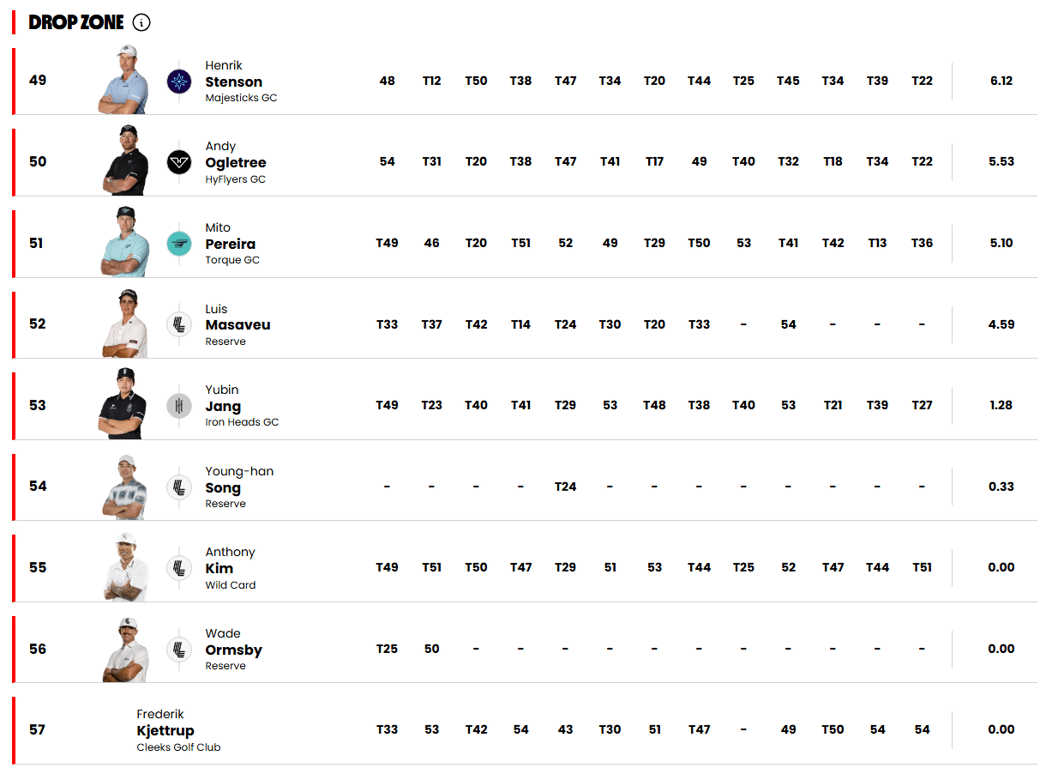This screenshot has height=768, width=1064.
Task: Click Wade Ormsby's player photo
Action: point(125,648)
